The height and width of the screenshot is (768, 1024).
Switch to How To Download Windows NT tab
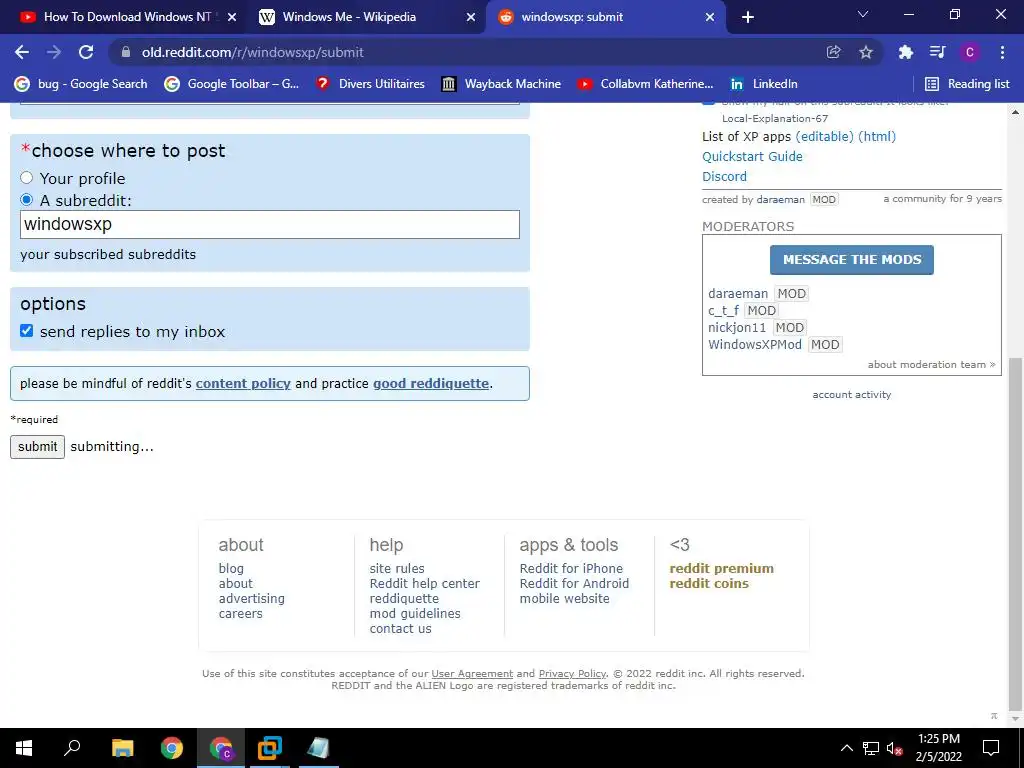(x=127, y=17)
